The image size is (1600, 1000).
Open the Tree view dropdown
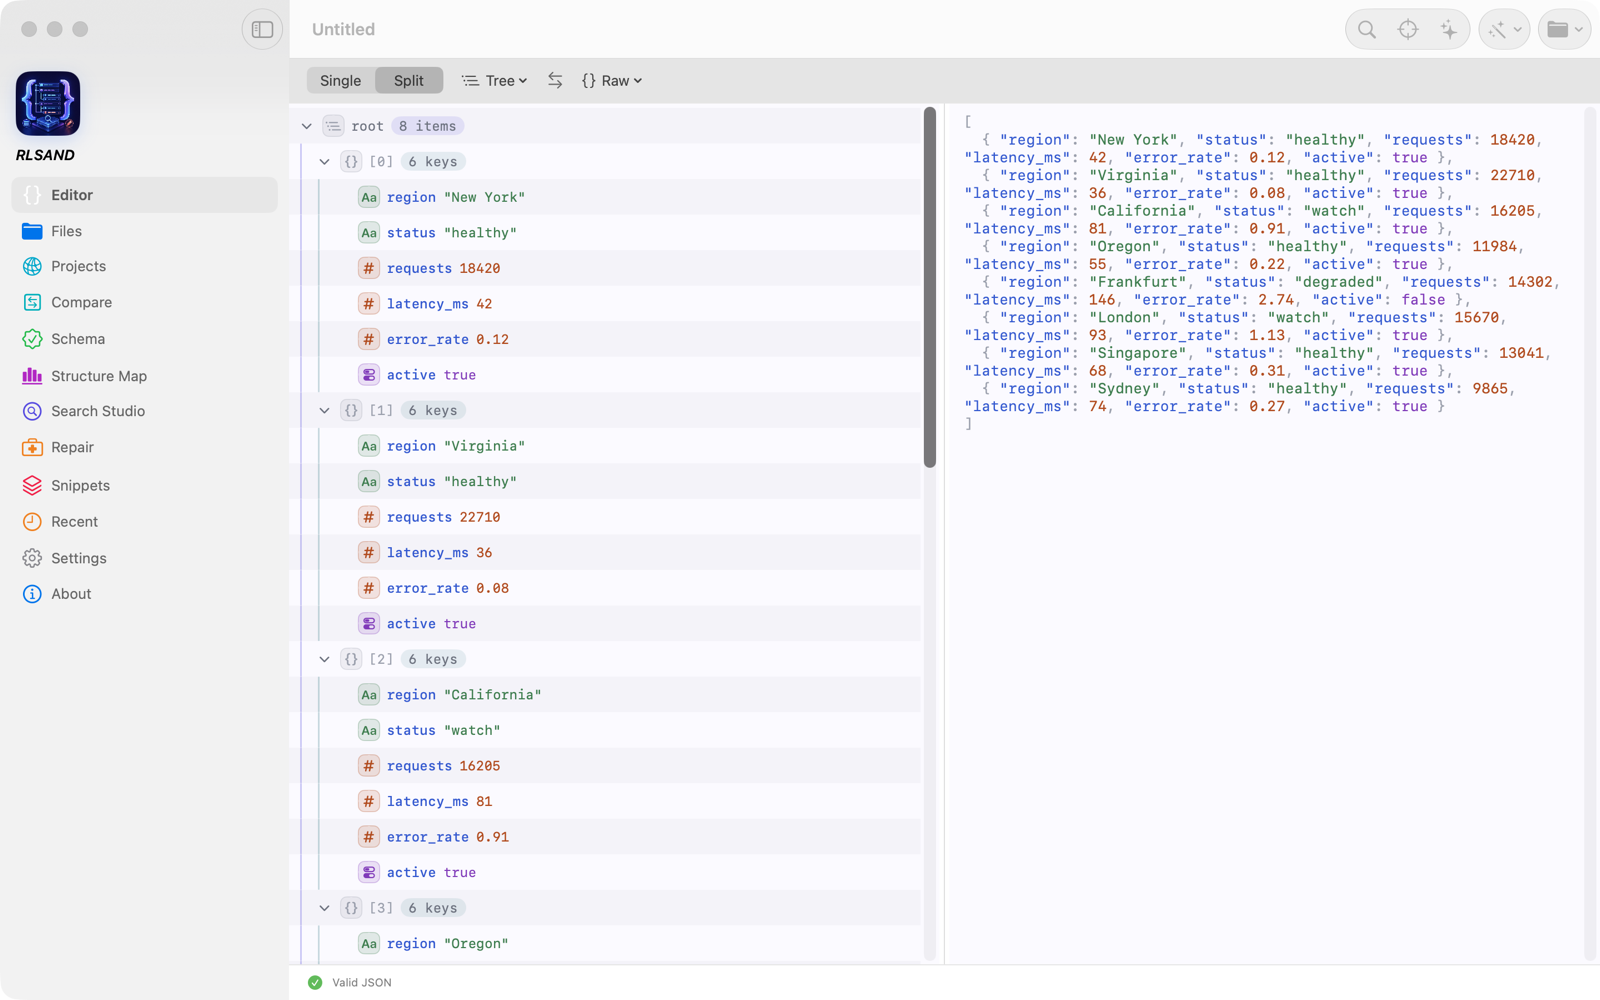494,81
